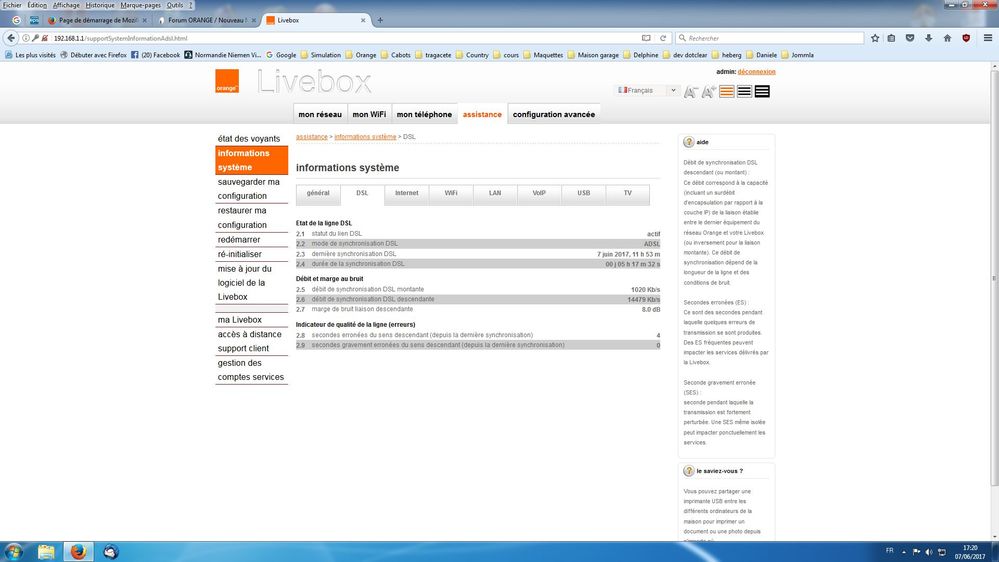Screen dimensions: 999x562
Task: Open Windows Start menu
Action: [x=13, y=552]
